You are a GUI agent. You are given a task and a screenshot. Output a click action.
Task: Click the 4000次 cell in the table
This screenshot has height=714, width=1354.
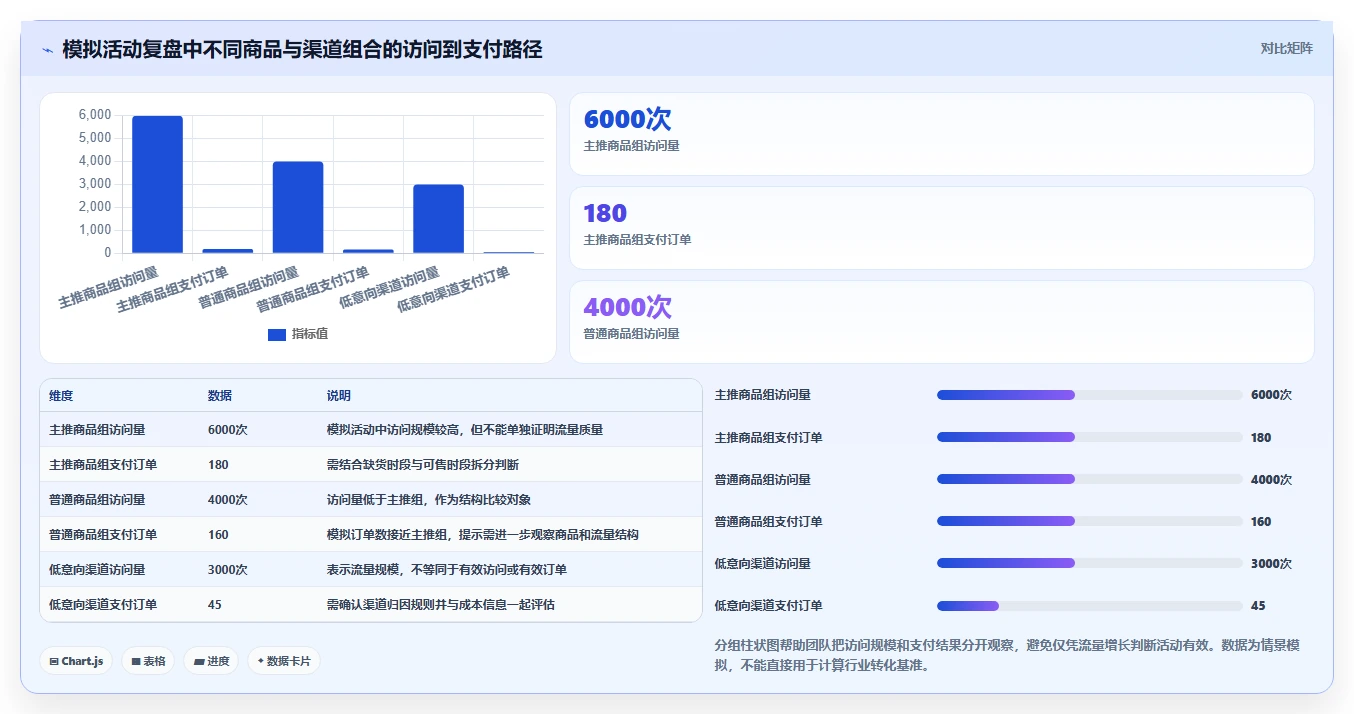228,500
